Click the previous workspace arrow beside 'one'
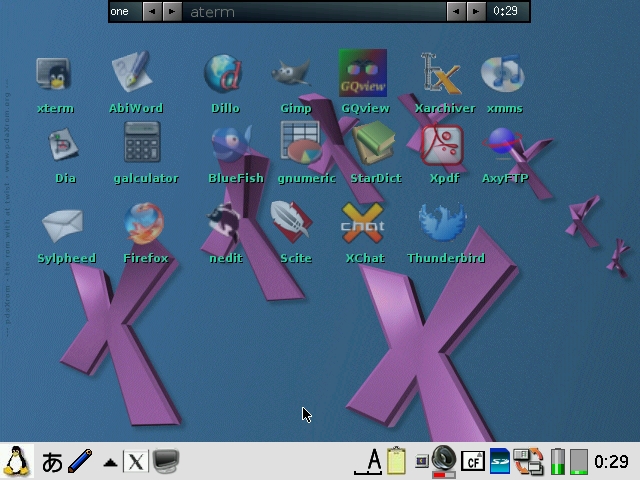The width and height of the screenshot is (640, 480). (x=151, y=12)
